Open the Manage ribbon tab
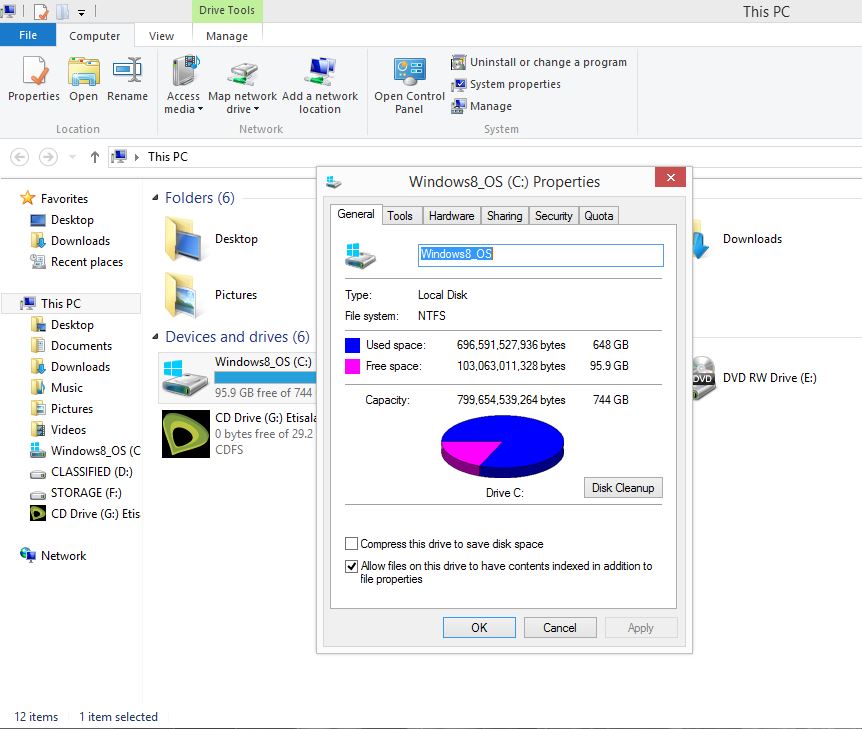862x729 pixels. coord(227,36)
